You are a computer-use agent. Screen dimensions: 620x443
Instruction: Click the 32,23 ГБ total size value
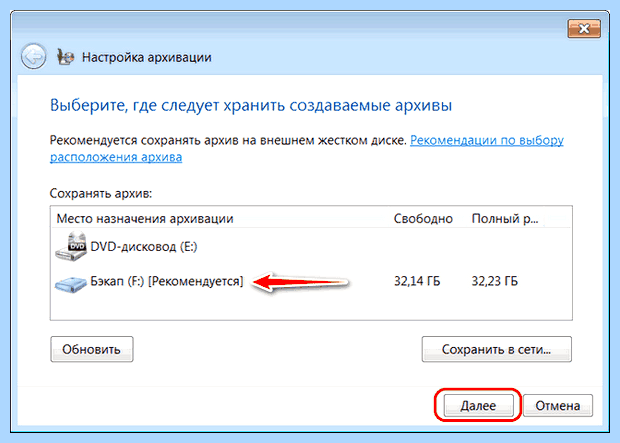495,281
